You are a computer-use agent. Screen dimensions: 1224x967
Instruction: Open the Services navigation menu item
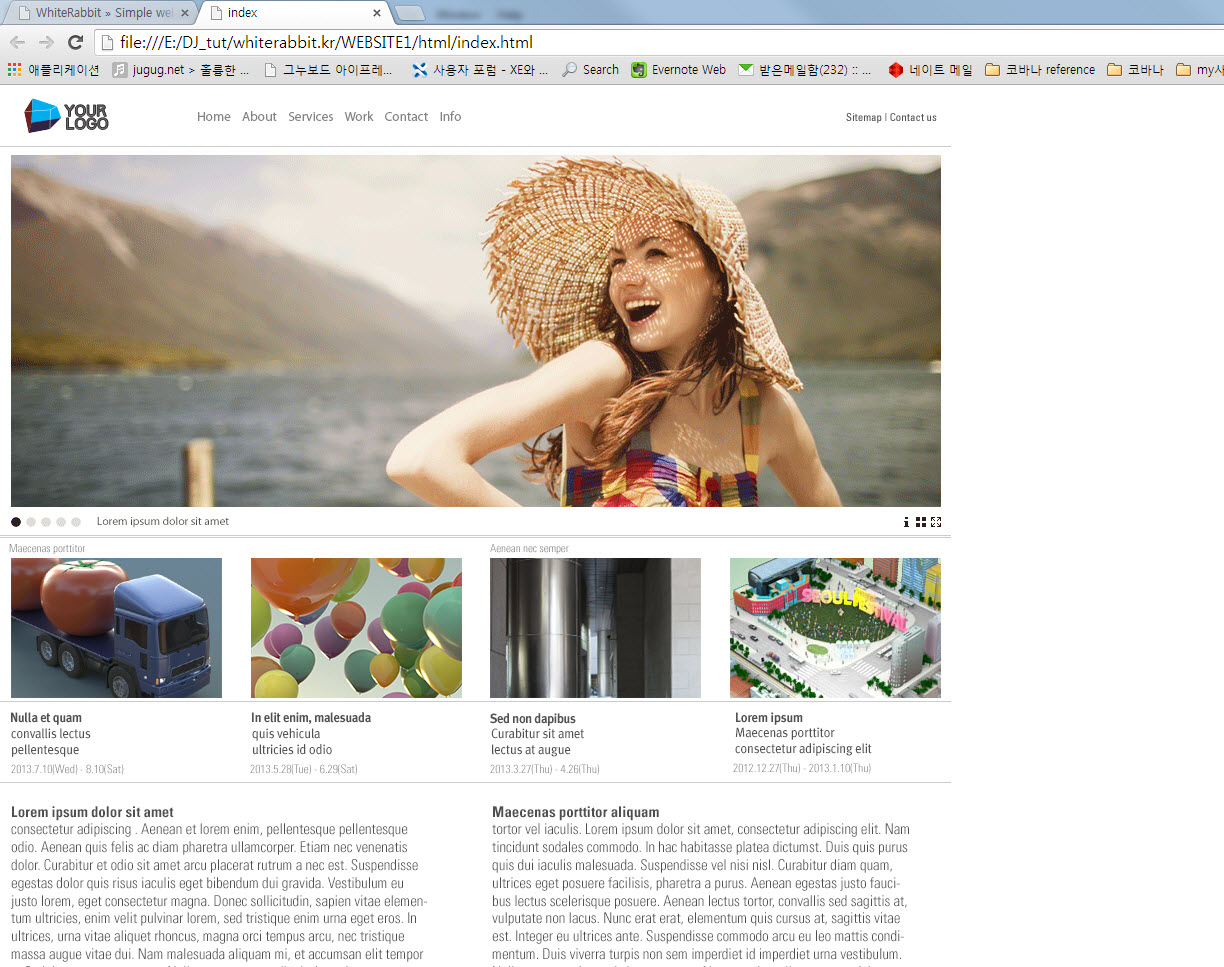[x=310, y=117]
